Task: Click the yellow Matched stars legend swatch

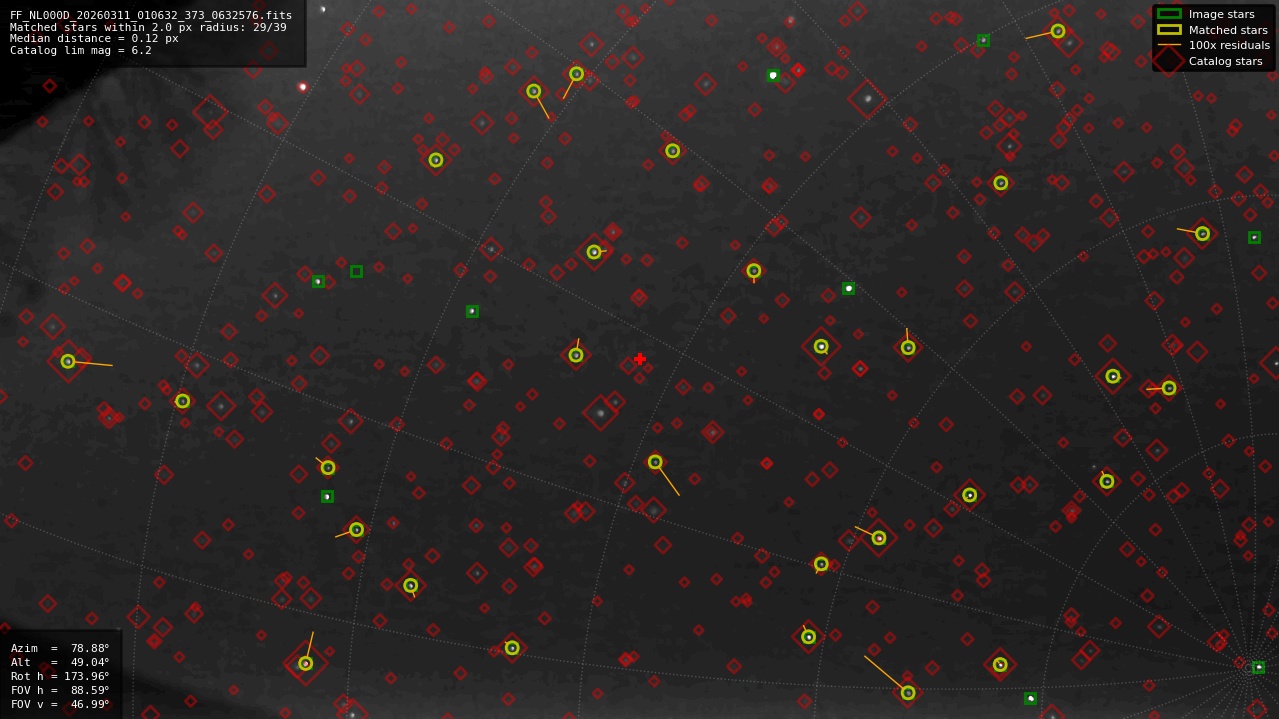Action: click(1169, 30)
